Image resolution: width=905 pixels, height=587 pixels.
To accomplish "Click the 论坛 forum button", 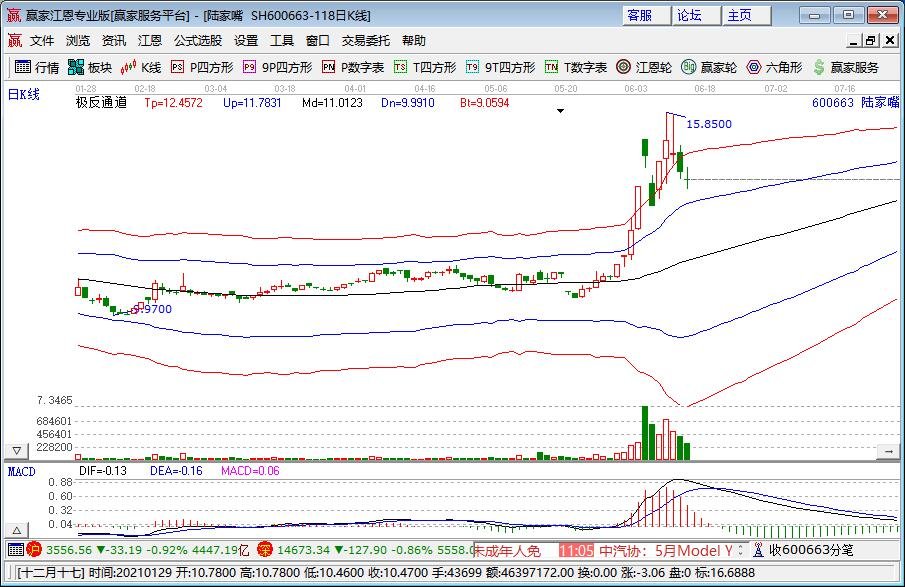I will [697, 16].
